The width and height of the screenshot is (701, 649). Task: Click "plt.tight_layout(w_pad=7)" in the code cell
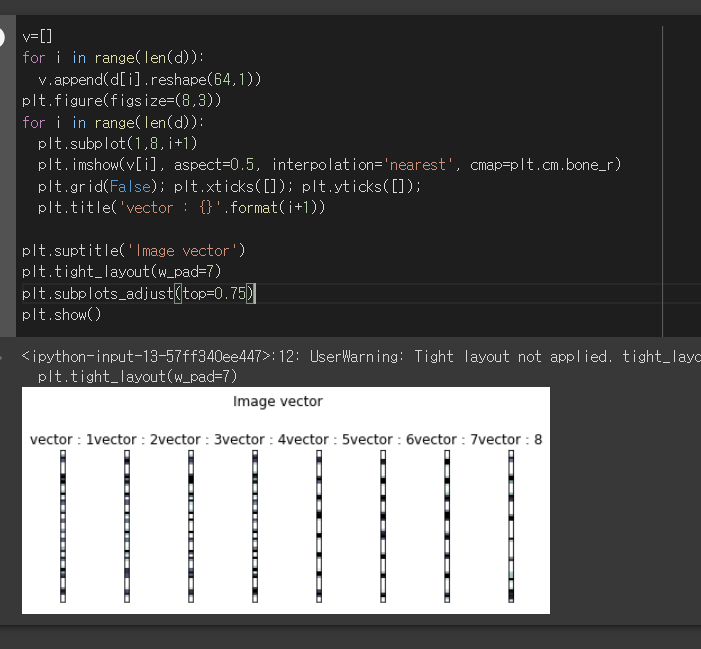click(x=122, y=272)
